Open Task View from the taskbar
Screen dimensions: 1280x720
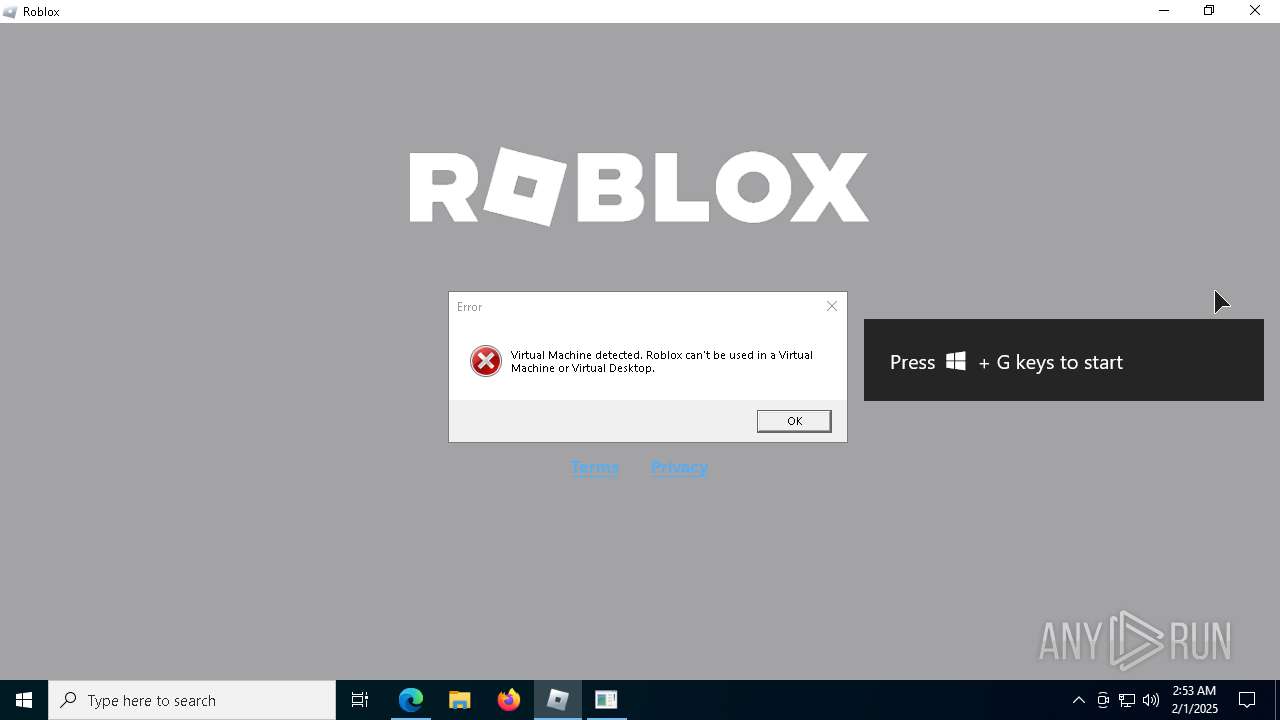360,700
